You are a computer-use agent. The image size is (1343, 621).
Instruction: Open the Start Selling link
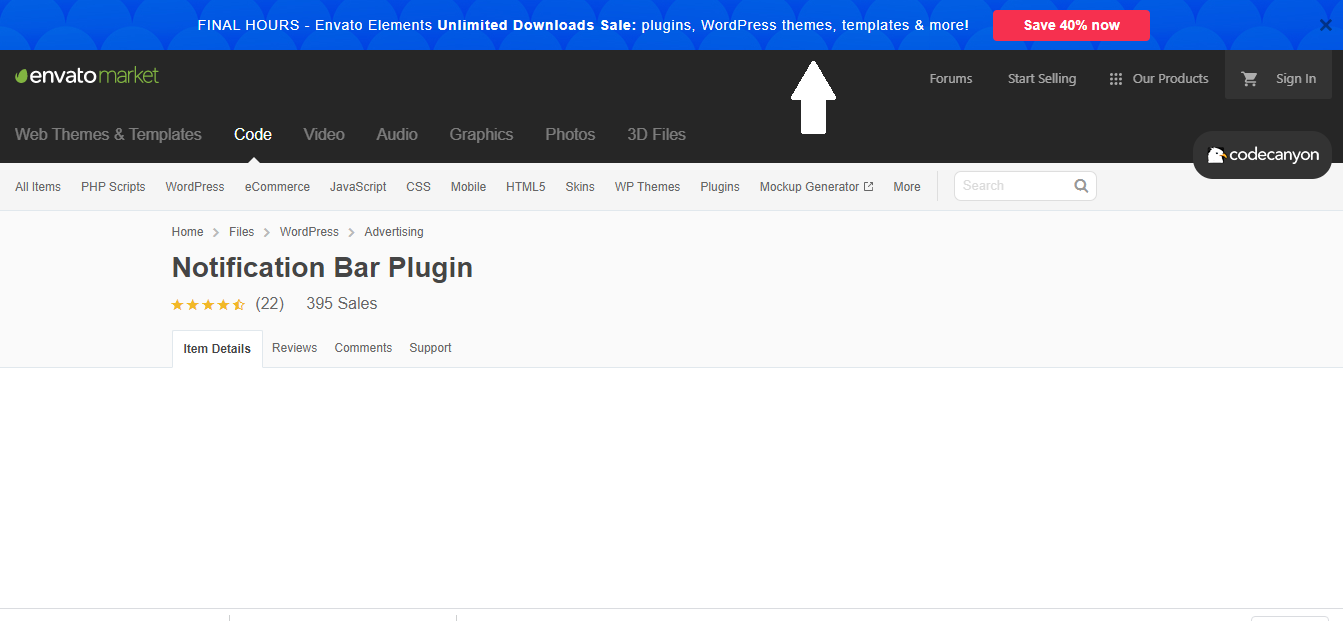coord(1042,79)
